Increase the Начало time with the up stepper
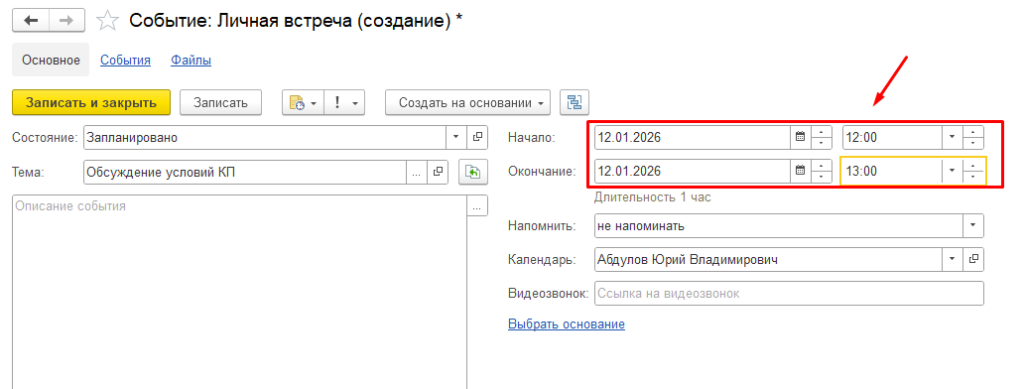 973,131
